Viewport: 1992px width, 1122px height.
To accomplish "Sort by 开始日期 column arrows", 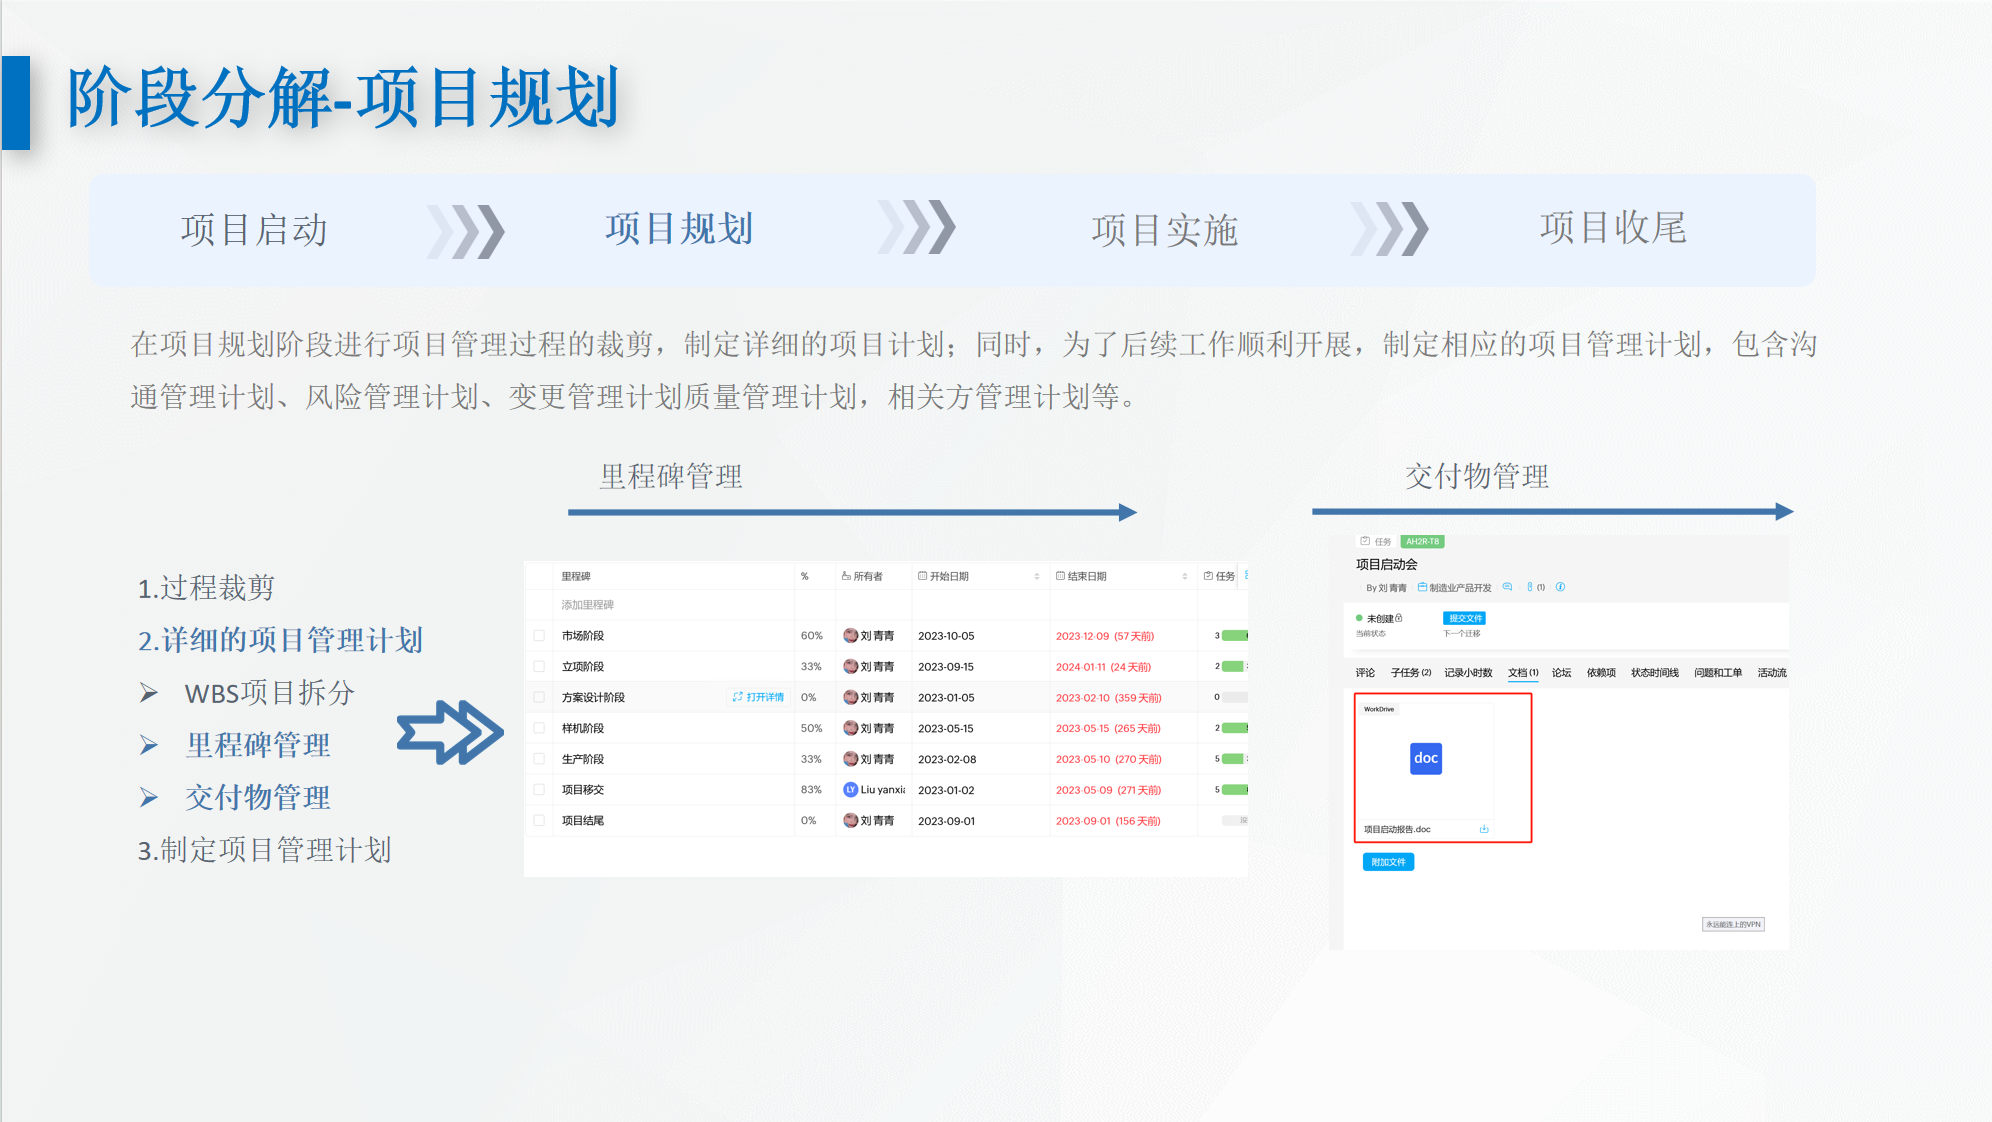I will tap(1036, 576).
